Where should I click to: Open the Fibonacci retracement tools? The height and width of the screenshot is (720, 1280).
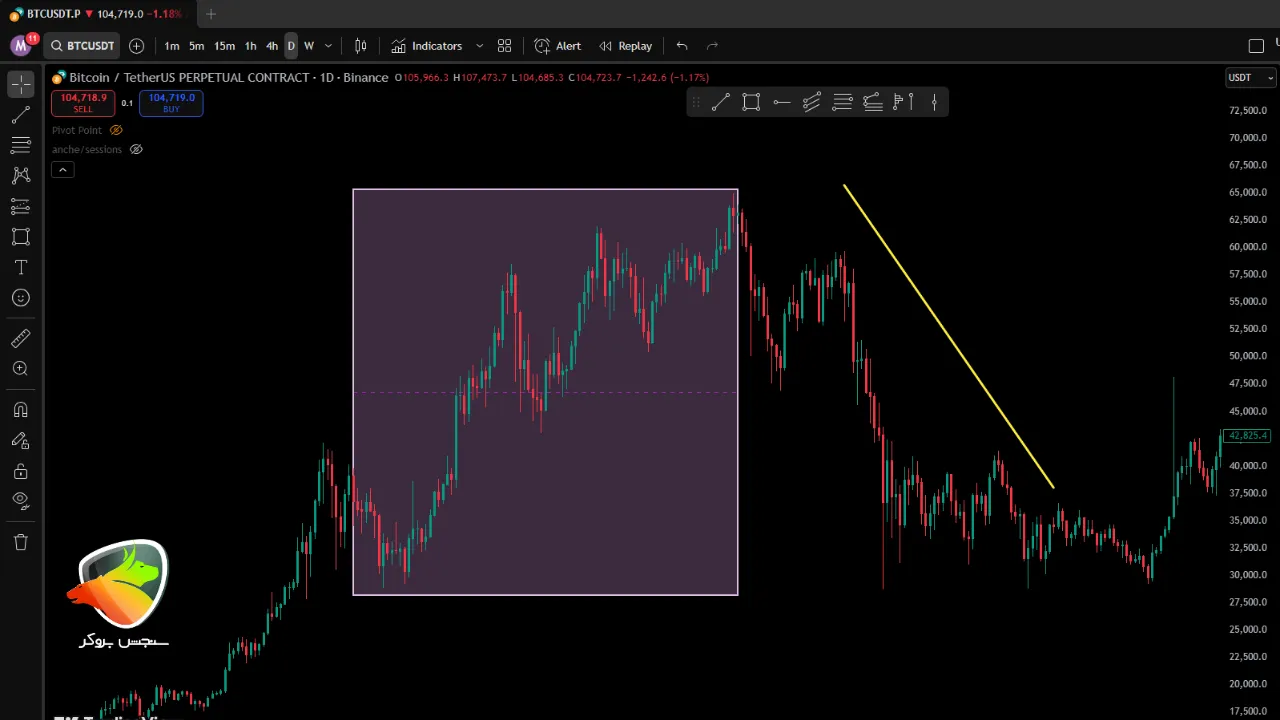tap(20, 145)
